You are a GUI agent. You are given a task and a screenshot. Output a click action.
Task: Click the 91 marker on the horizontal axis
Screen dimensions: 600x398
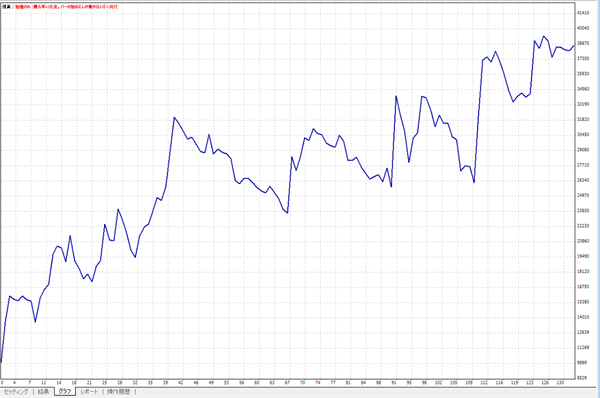tap(394, 383)
